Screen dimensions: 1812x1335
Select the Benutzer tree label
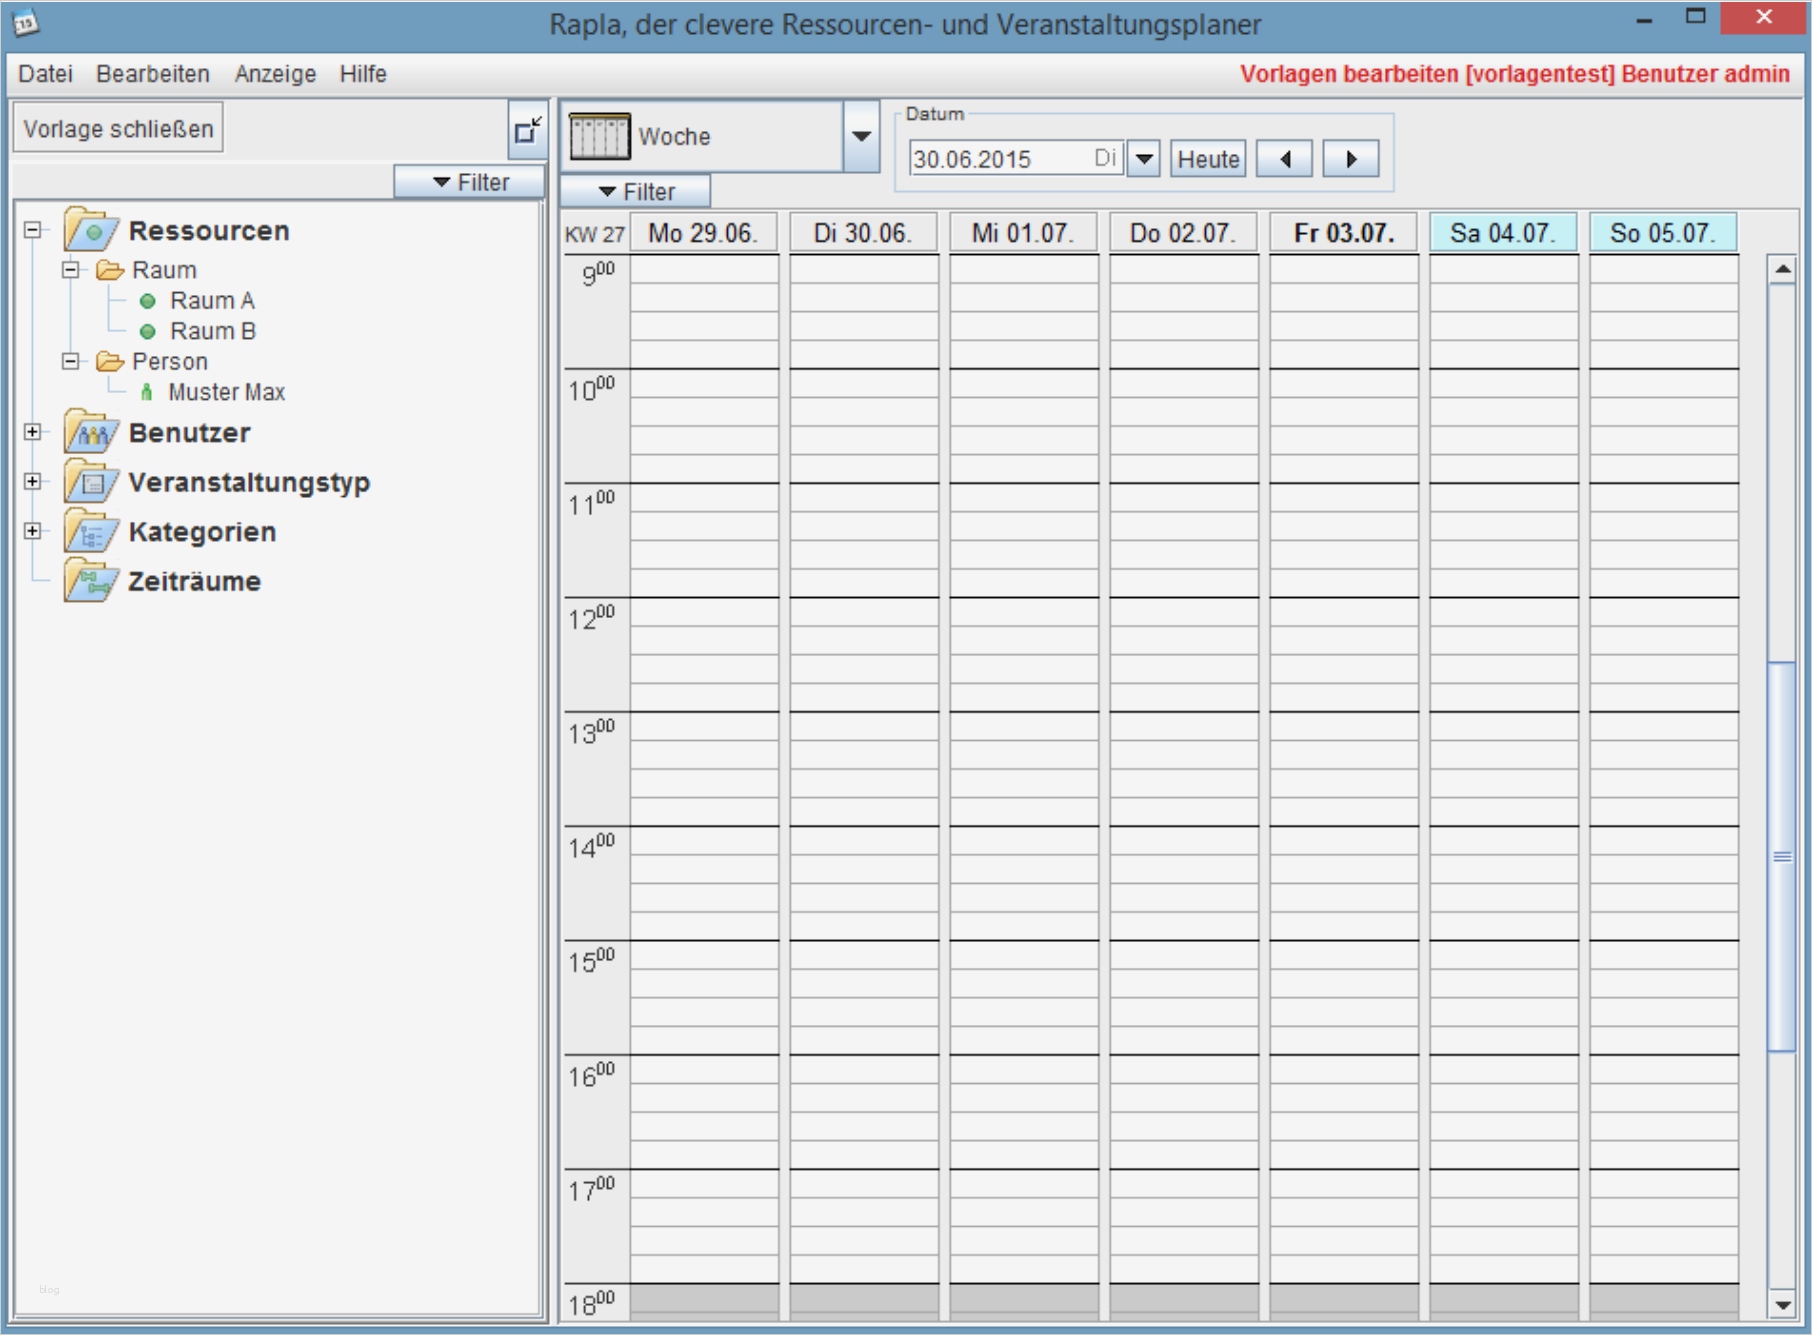(190, 433)
